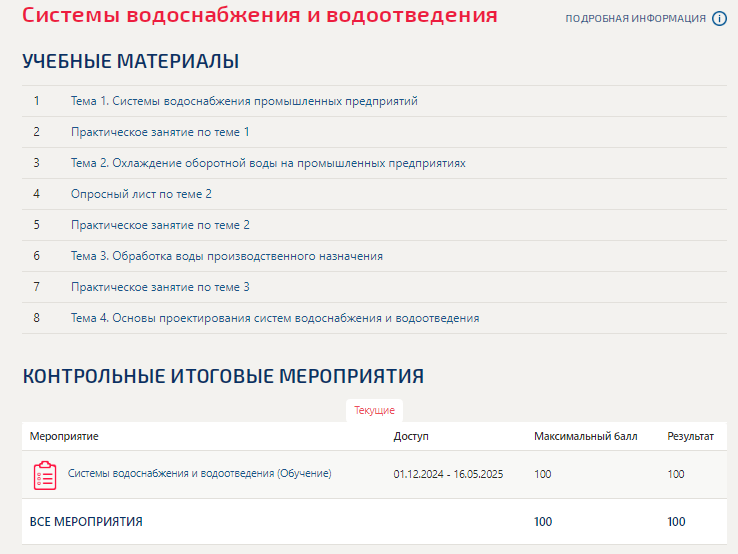Viewport: 738px width, 554px height.
Task: Click the Мероприятие column header
Action: click(64, 437)
